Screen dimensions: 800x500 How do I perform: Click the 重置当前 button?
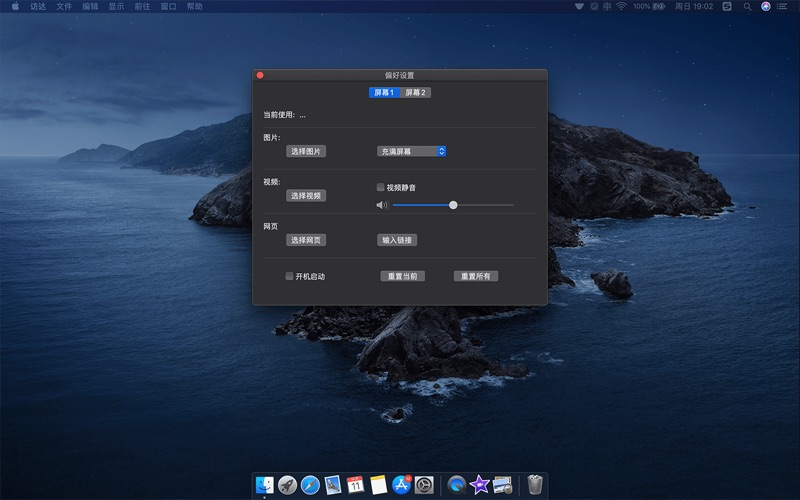click(403, 276)
